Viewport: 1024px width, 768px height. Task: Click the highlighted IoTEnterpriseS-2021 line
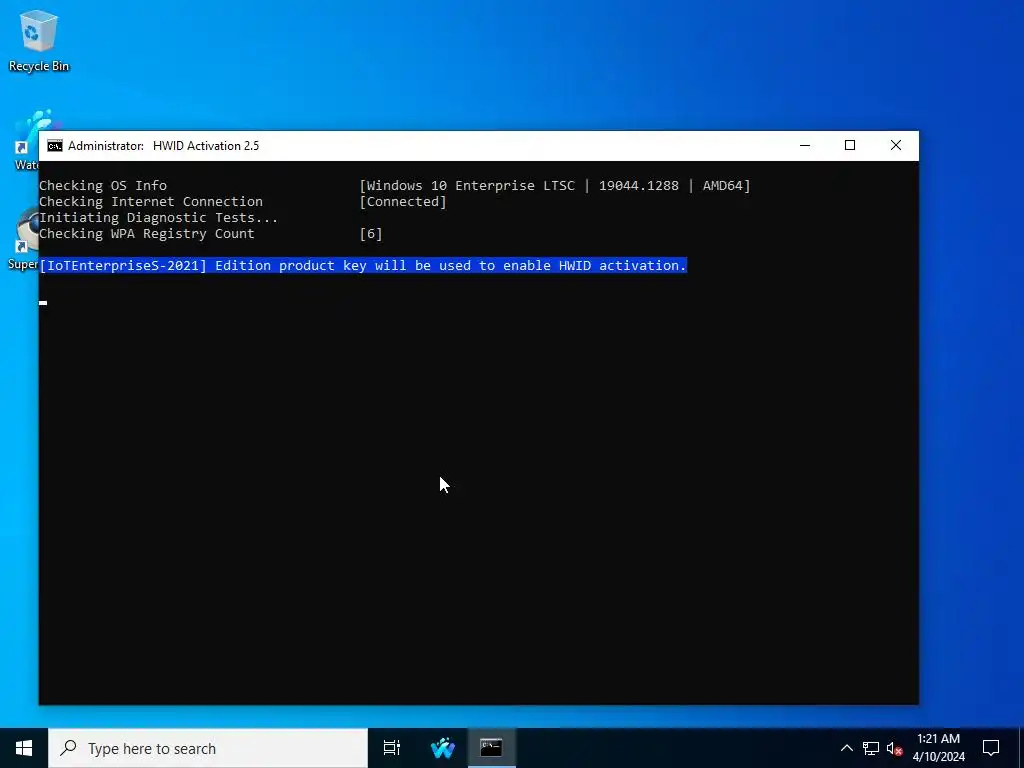coord(363,266)
